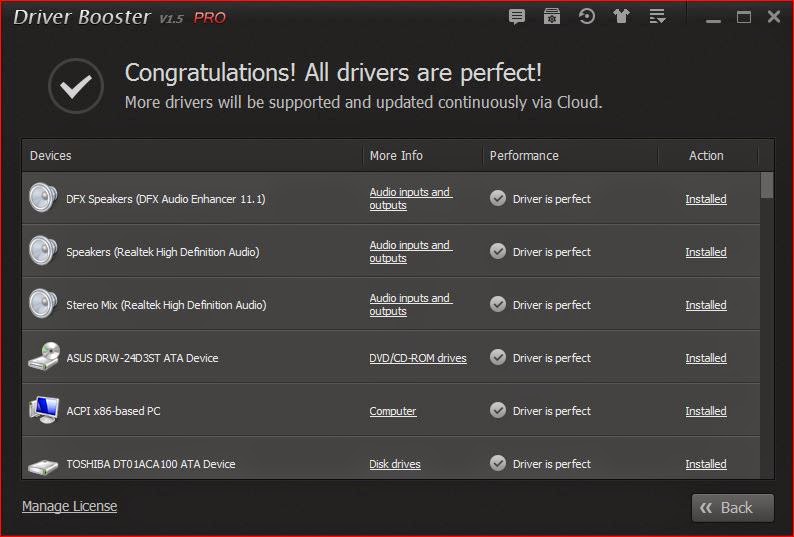794x537 pixels.
Task: Open the skin (t-shirt) icon
Action: tap(621, 17)
